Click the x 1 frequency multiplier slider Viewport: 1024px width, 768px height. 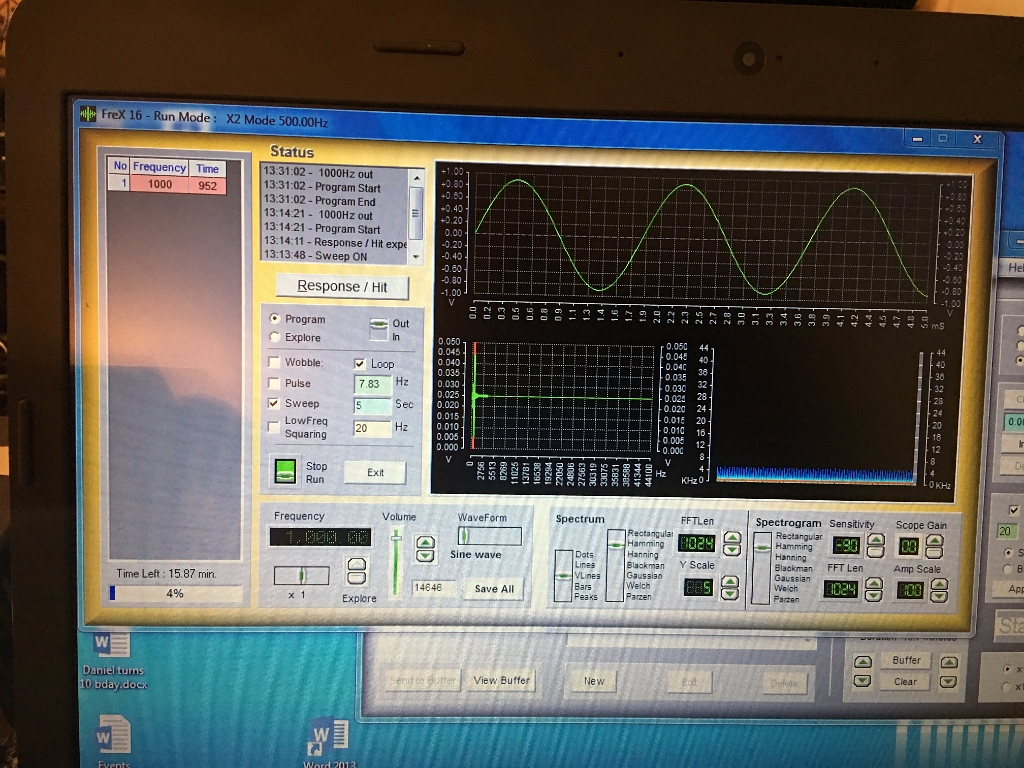(301, 575)
